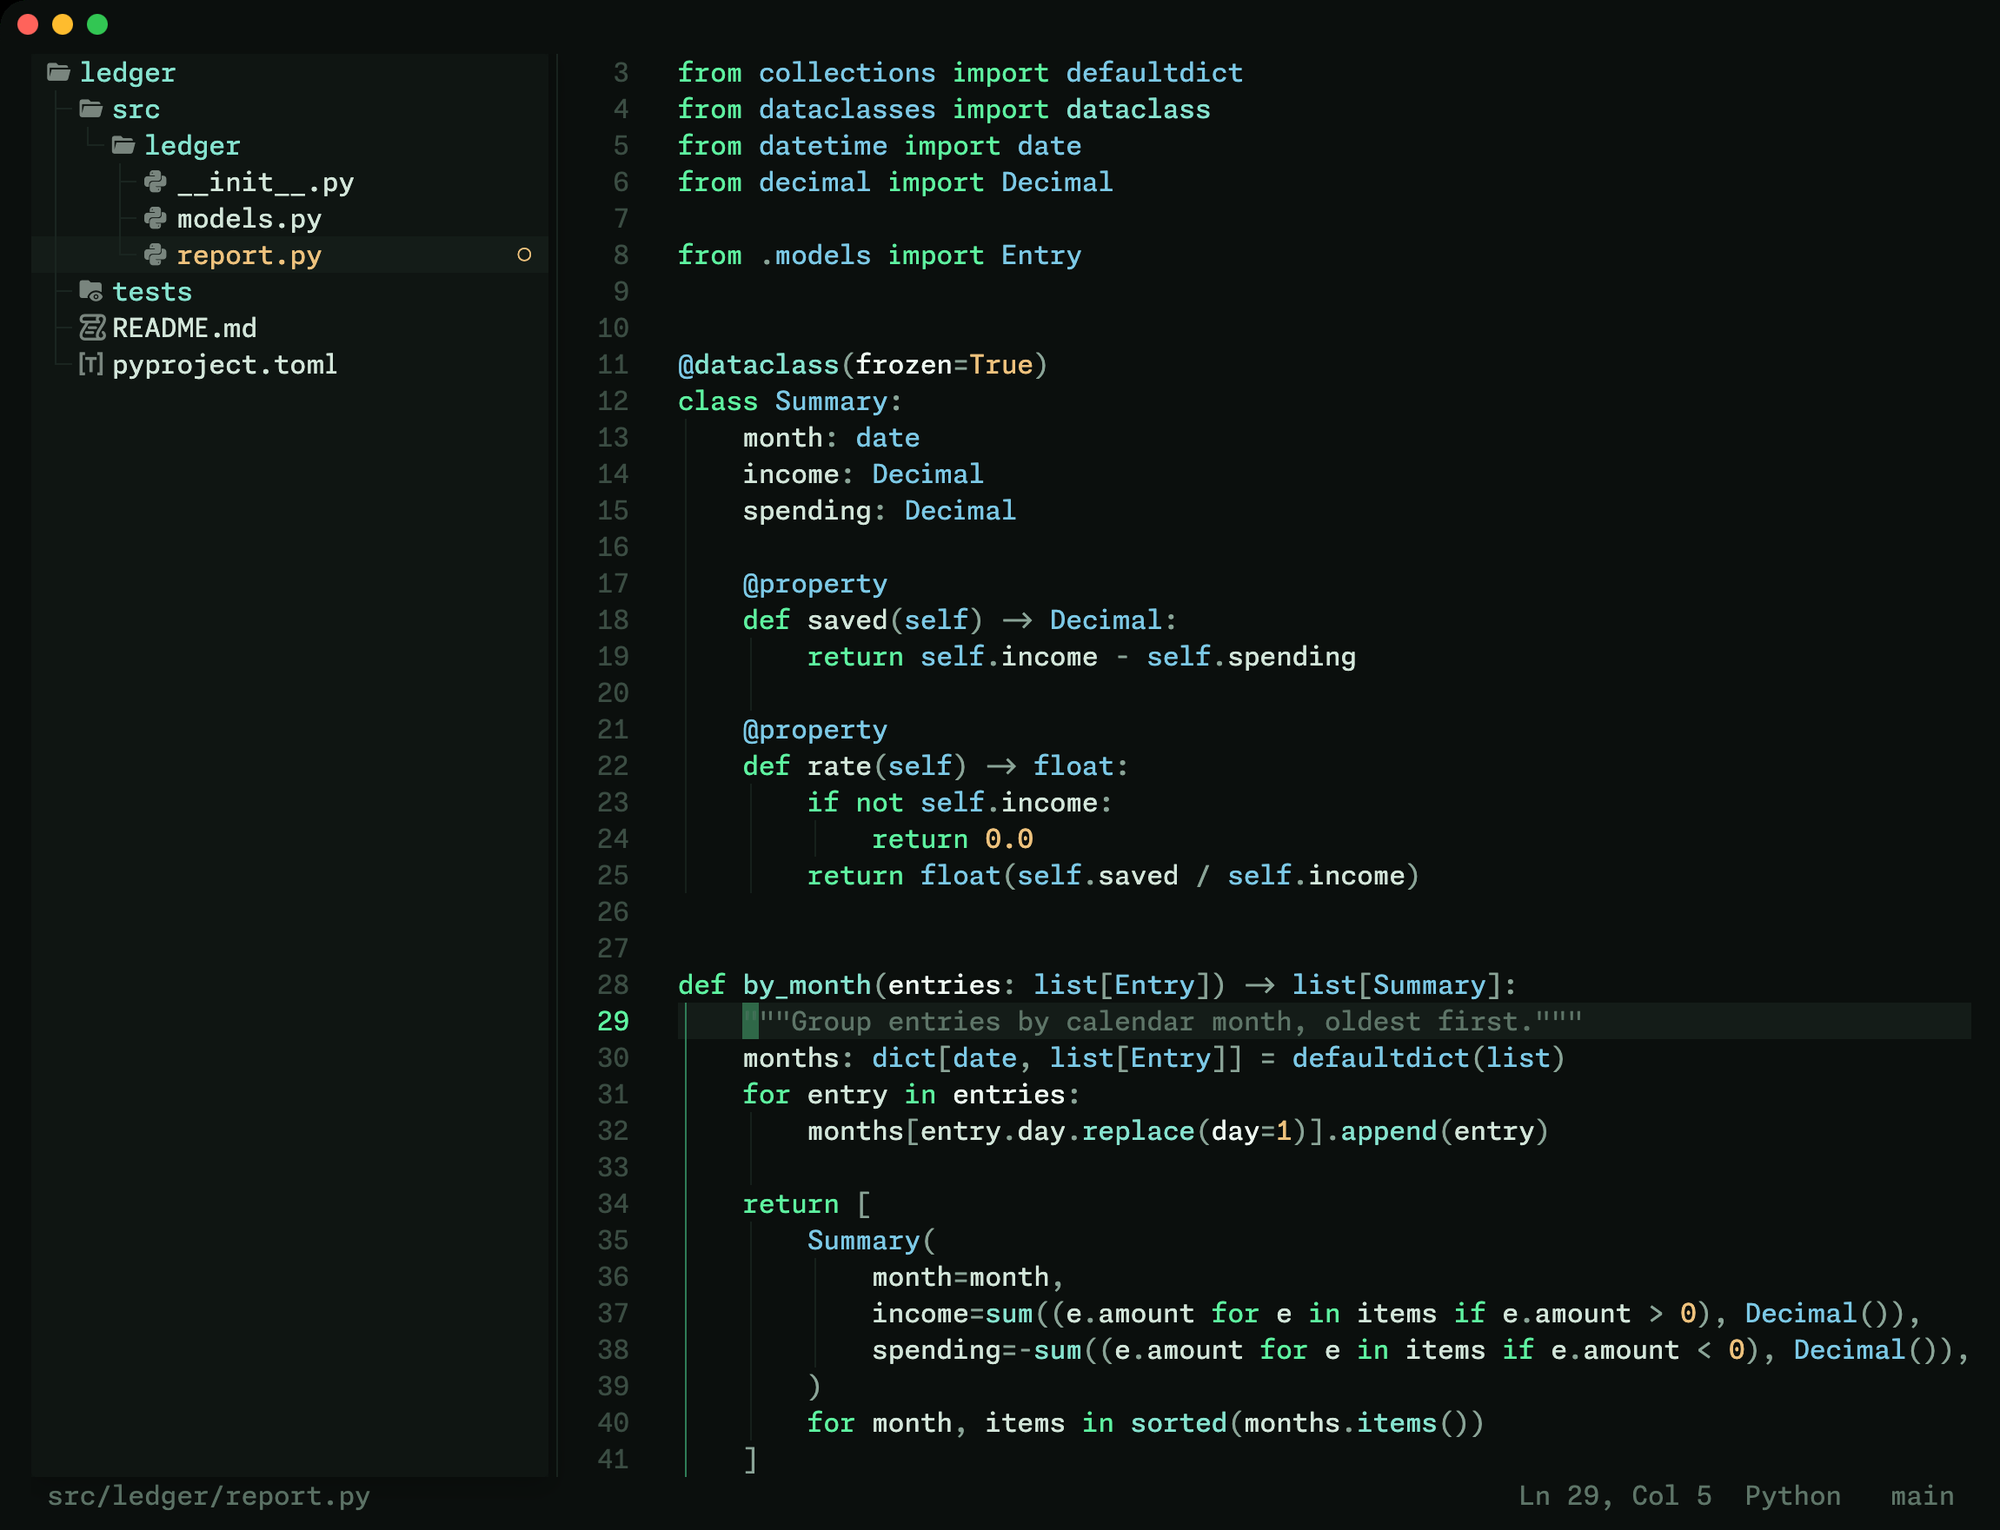Click line number 12 in the gutter
2000x1530 pixels.
613,401
